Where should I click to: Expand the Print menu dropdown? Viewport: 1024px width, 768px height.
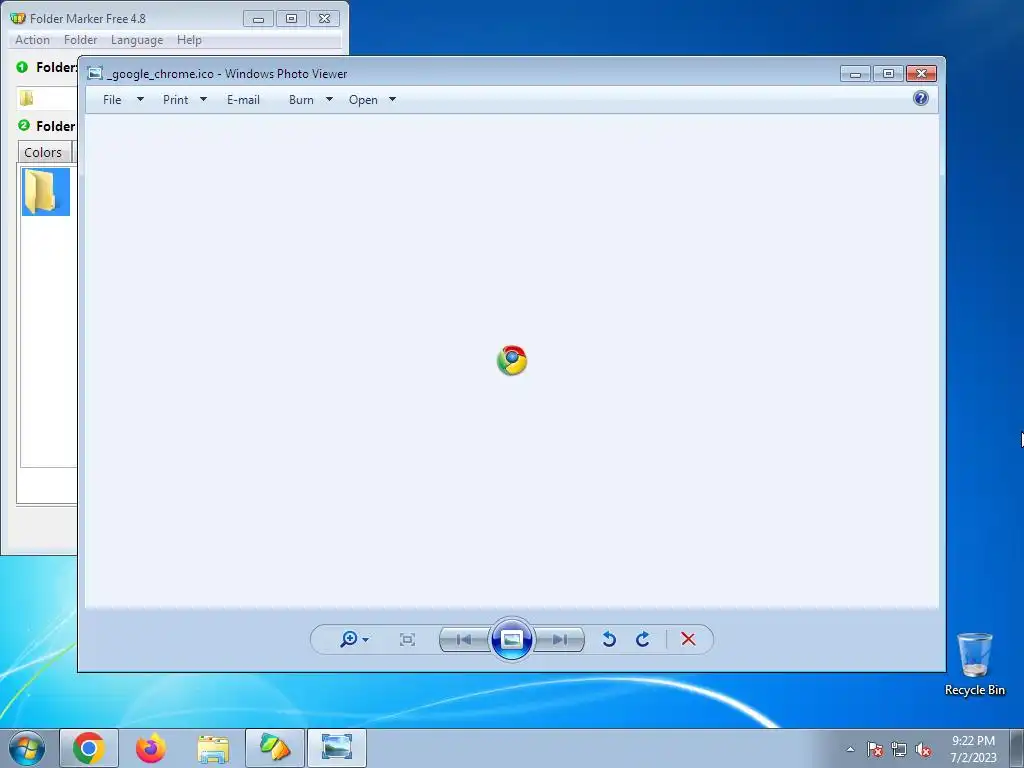203,99
